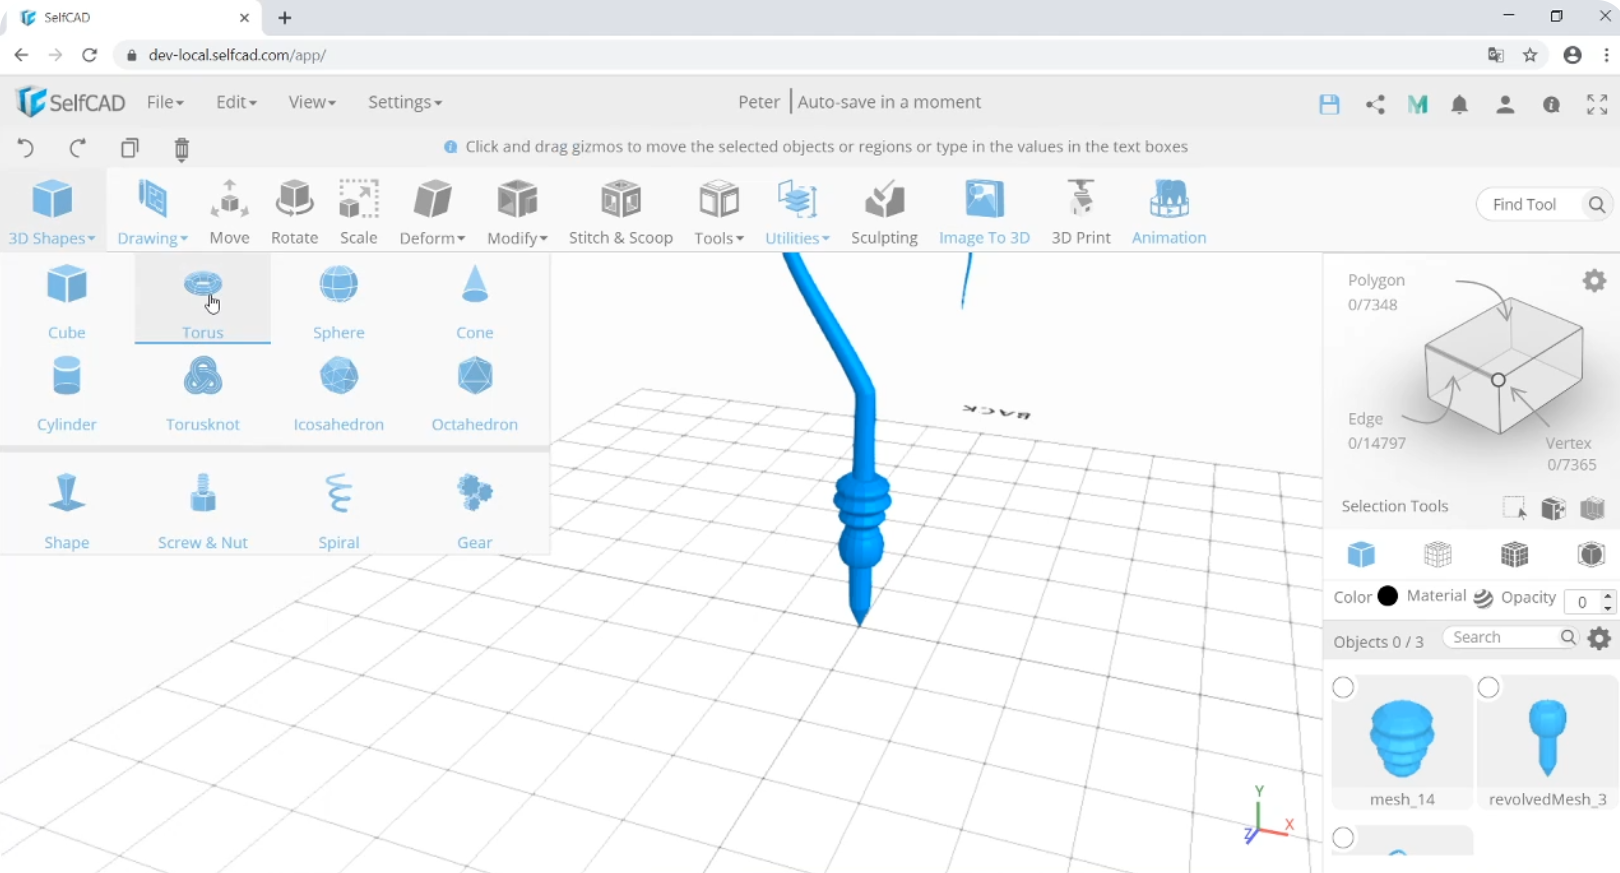The width and height of the screenshot is (1620, 873).
Task: Activate the Rotate tool
Action: click(295, 212)
